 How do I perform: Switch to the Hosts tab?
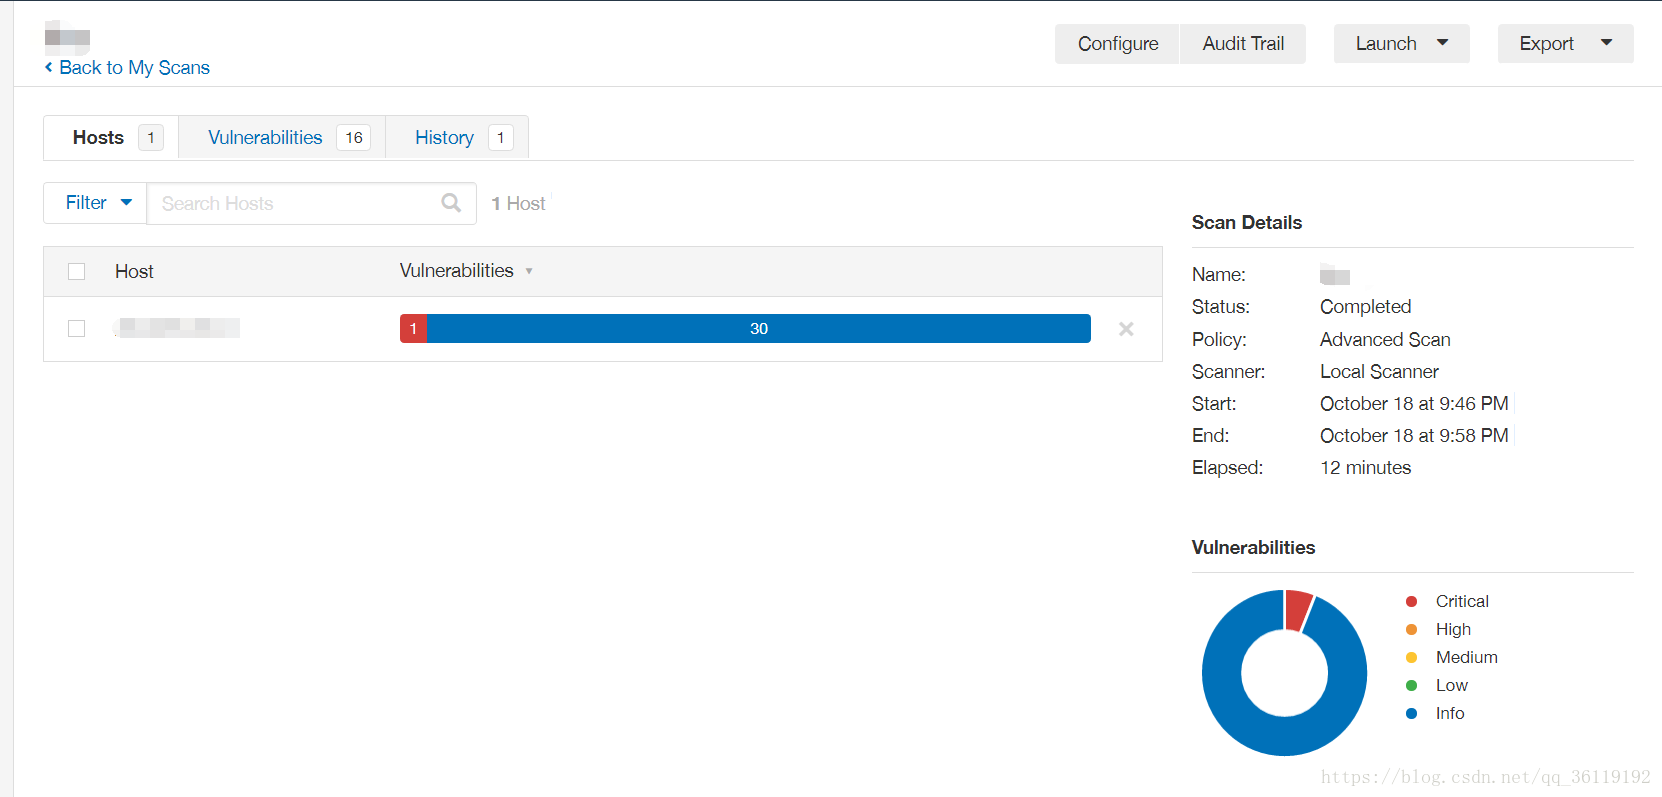[111, 137]
